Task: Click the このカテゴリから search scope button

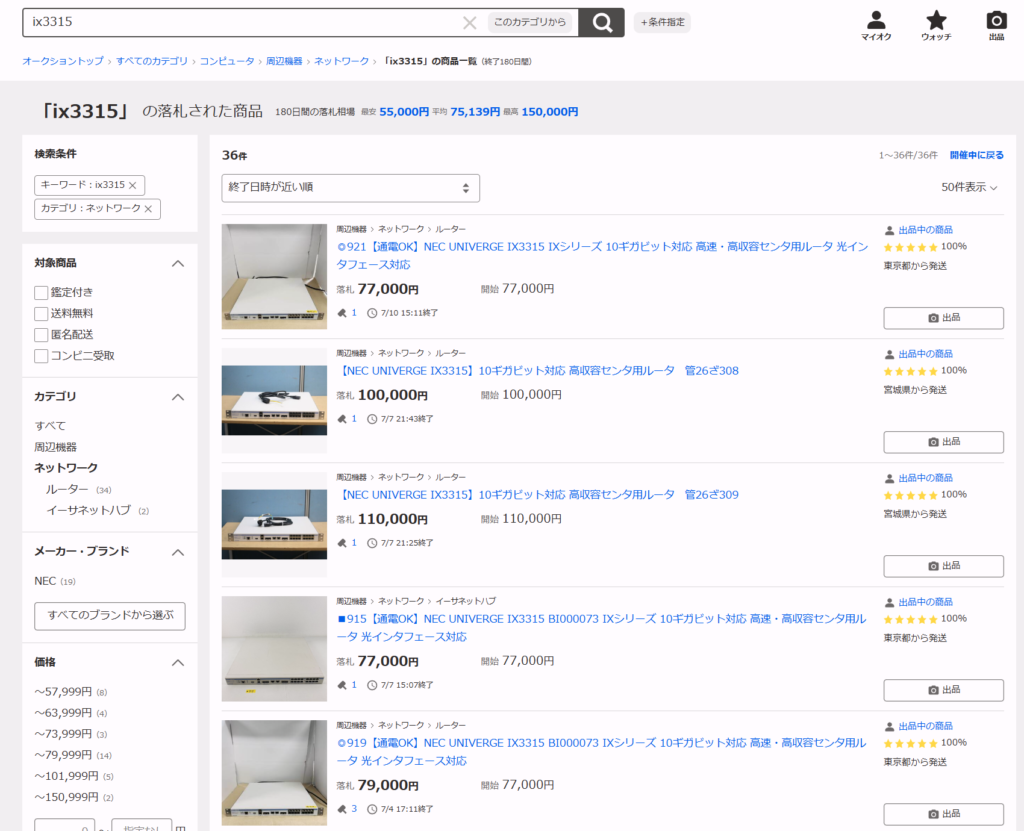Action: tap(530, 22)
